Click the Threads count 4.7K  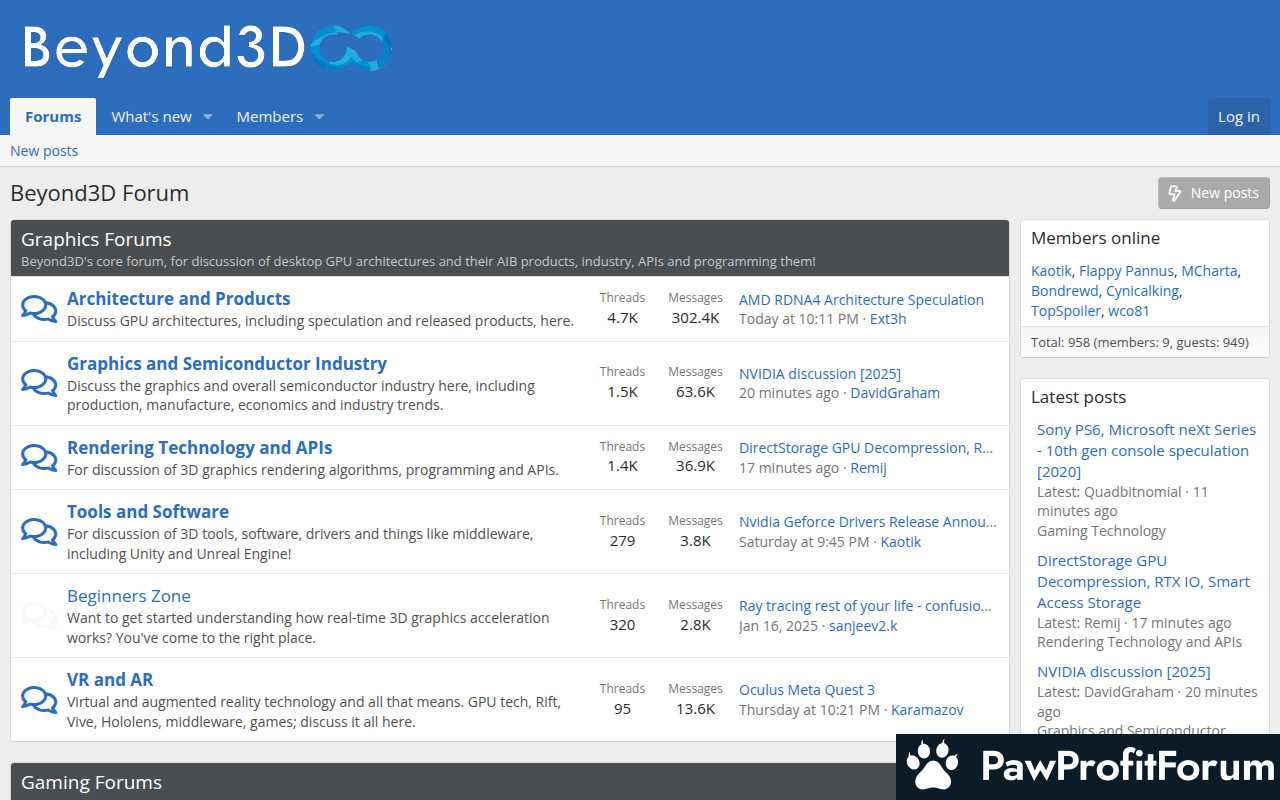point(622,318)
